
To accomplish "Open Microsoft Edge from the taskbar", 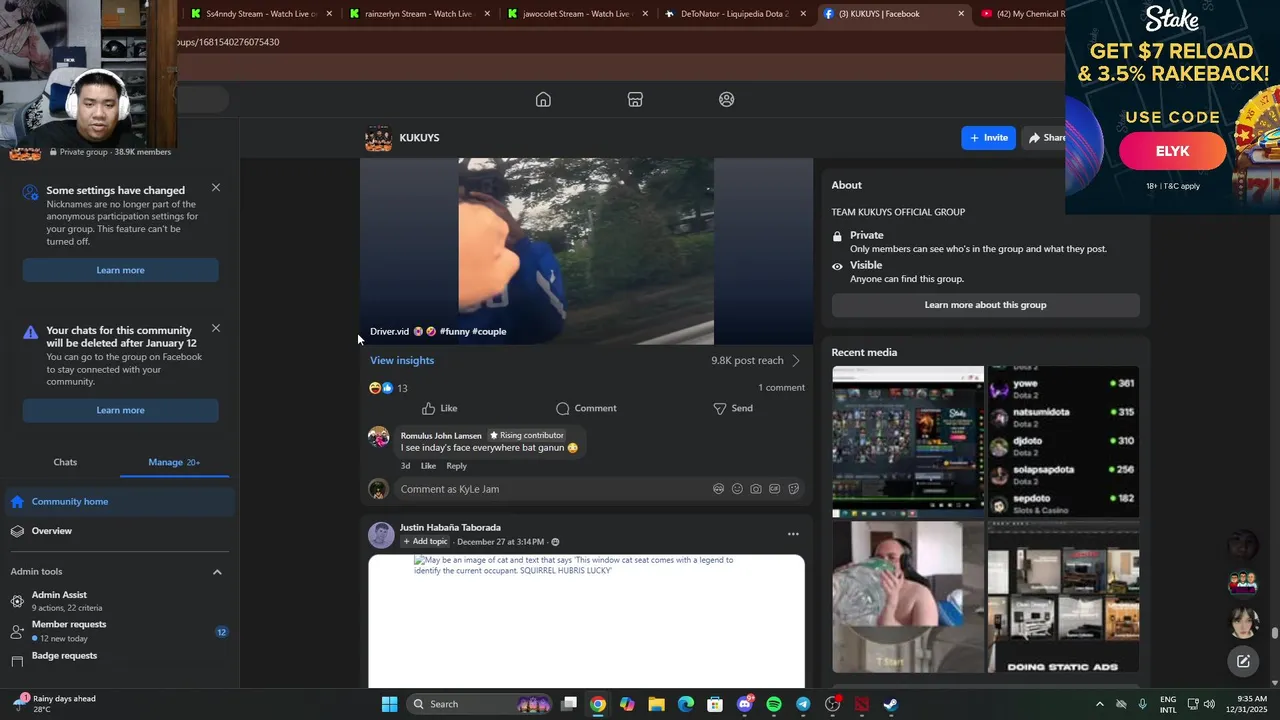I will (685, 704).
